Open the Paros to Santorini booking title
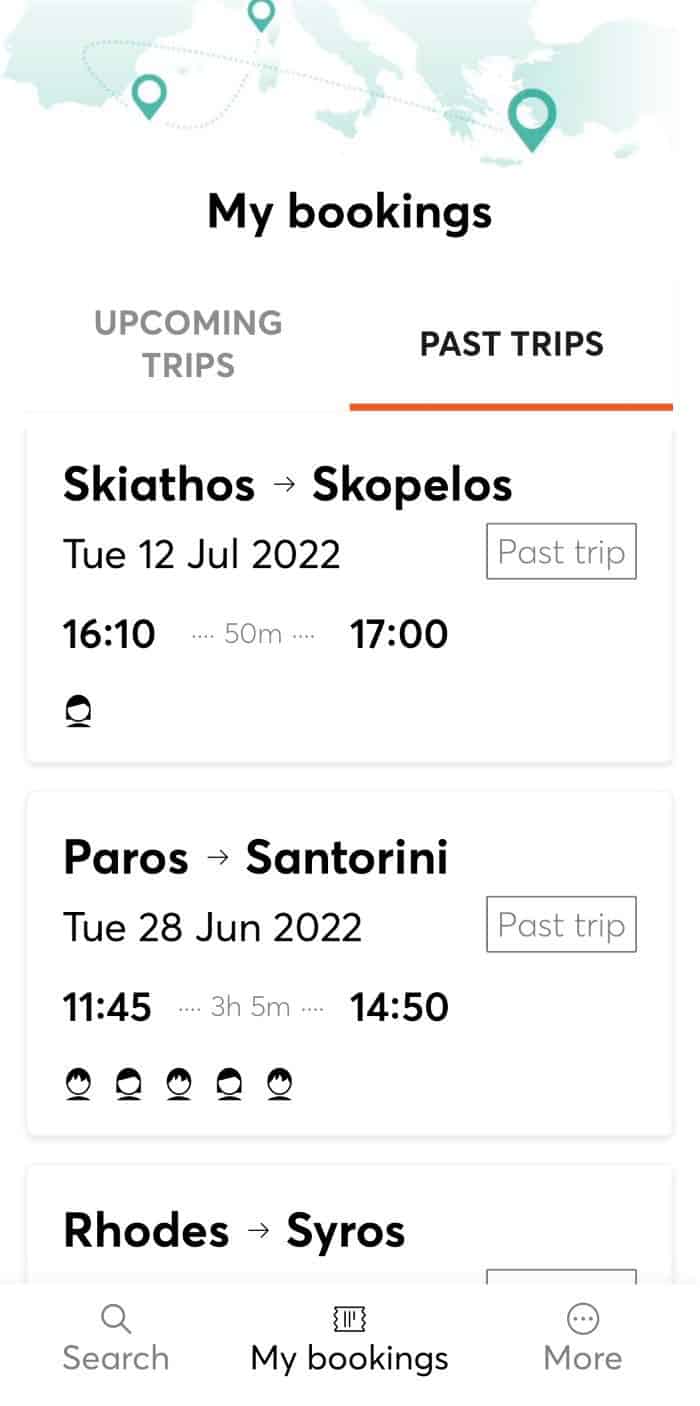Image resolution: width=700 pixels, height=1406 pixels. [x=255, y=858]
